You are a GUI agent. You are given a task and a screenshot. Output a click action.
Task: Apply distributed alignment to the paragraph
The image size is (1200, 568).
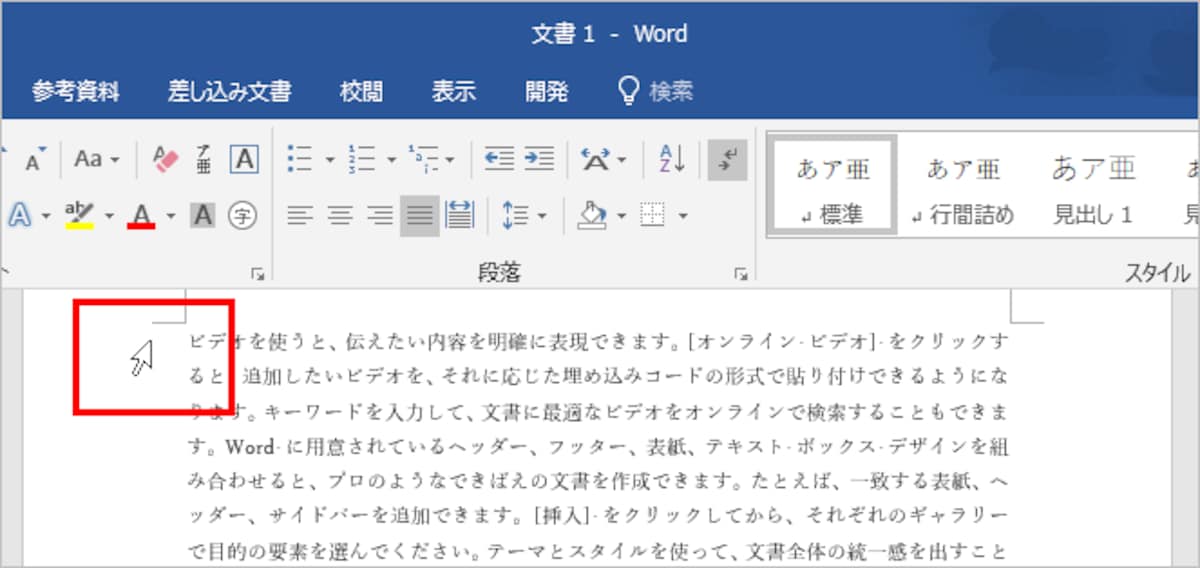pyautogui.click(x=459, y=214)
